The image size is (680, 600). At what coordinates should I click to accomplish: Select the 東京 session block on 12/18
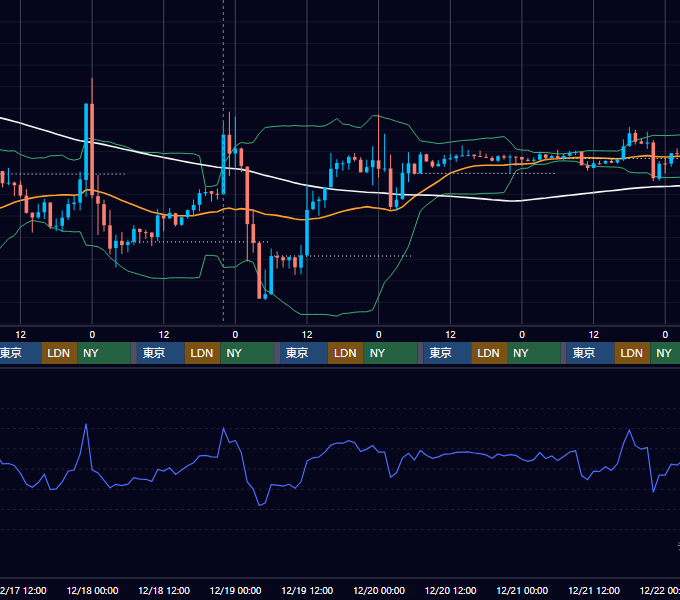(x=160, y=353)
